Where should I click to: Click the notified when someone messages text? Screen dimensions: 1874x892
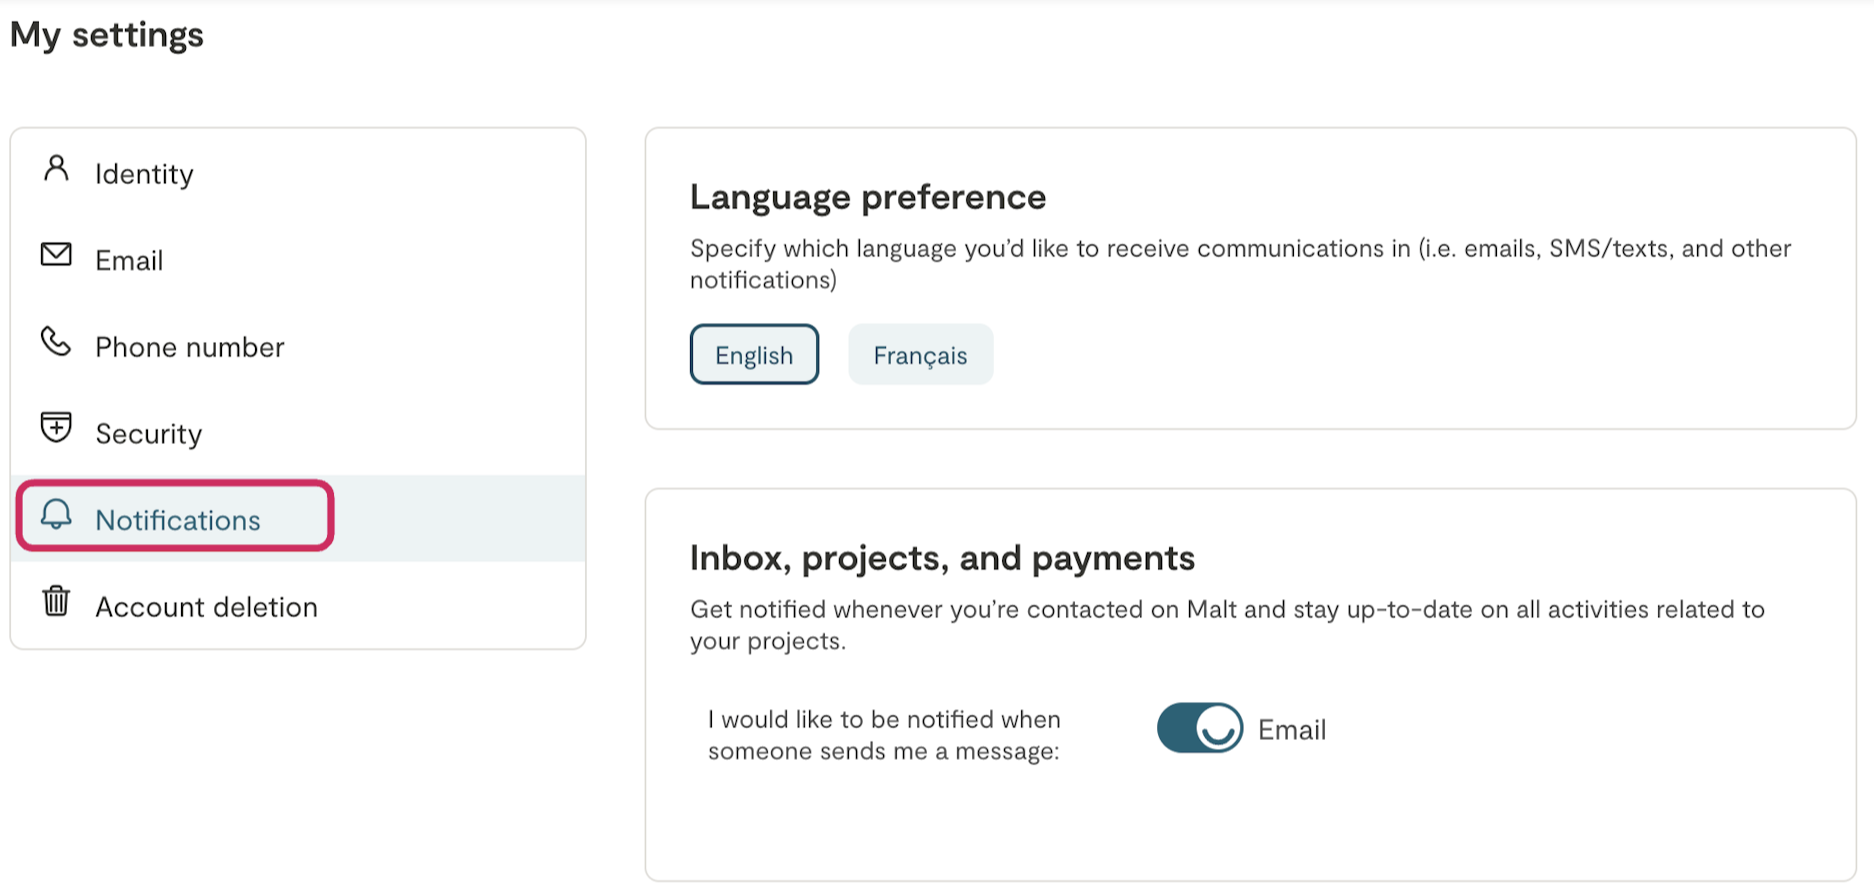click(884, 735)
